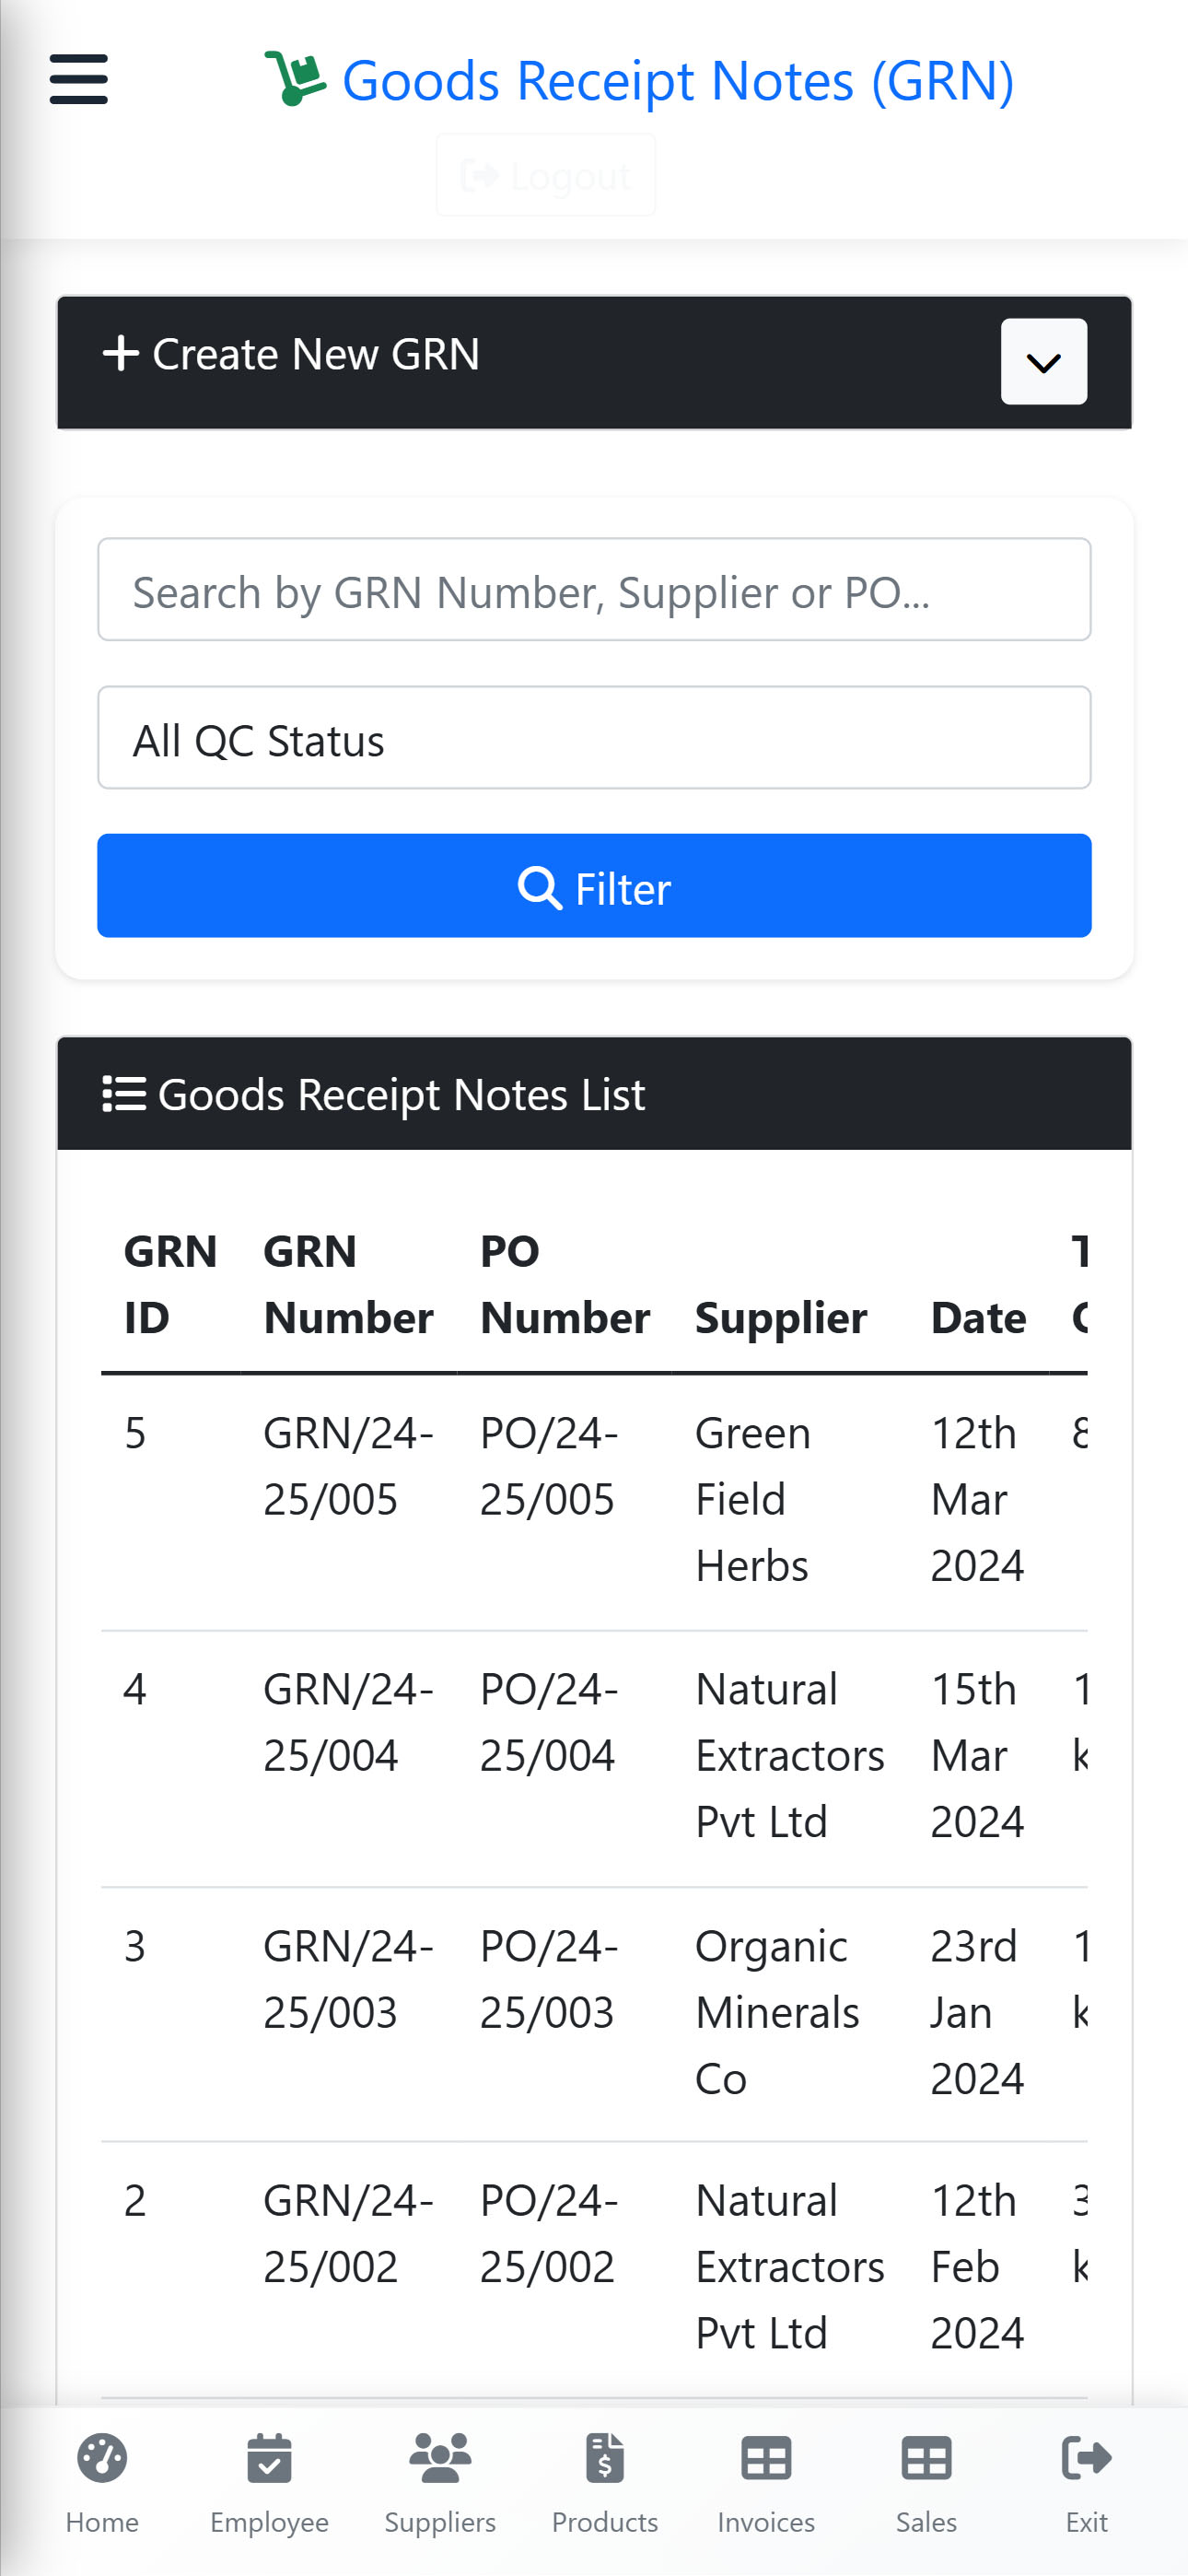Open the hamburger menu
Image resolution: width=1188 pixels, height=2576 pixels.
pyautogui.click(x=79, y=79)
